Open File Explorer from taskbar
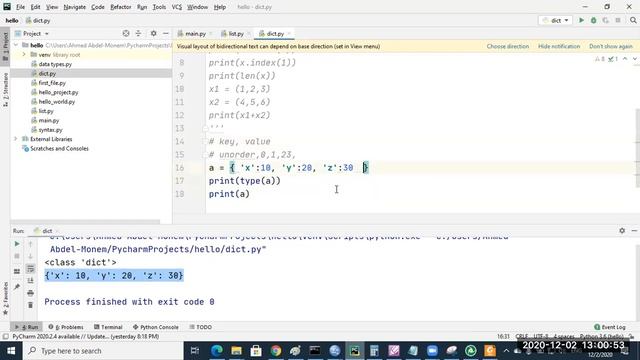Screen dimensions: 640x360 236,351
